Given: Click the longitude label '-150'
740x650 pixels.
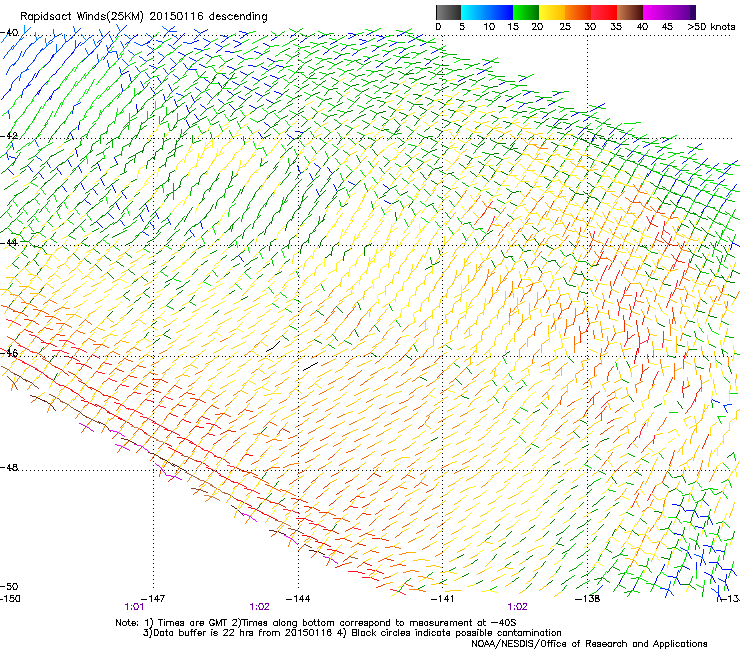Looking at the screenshot, I should 10,599.
